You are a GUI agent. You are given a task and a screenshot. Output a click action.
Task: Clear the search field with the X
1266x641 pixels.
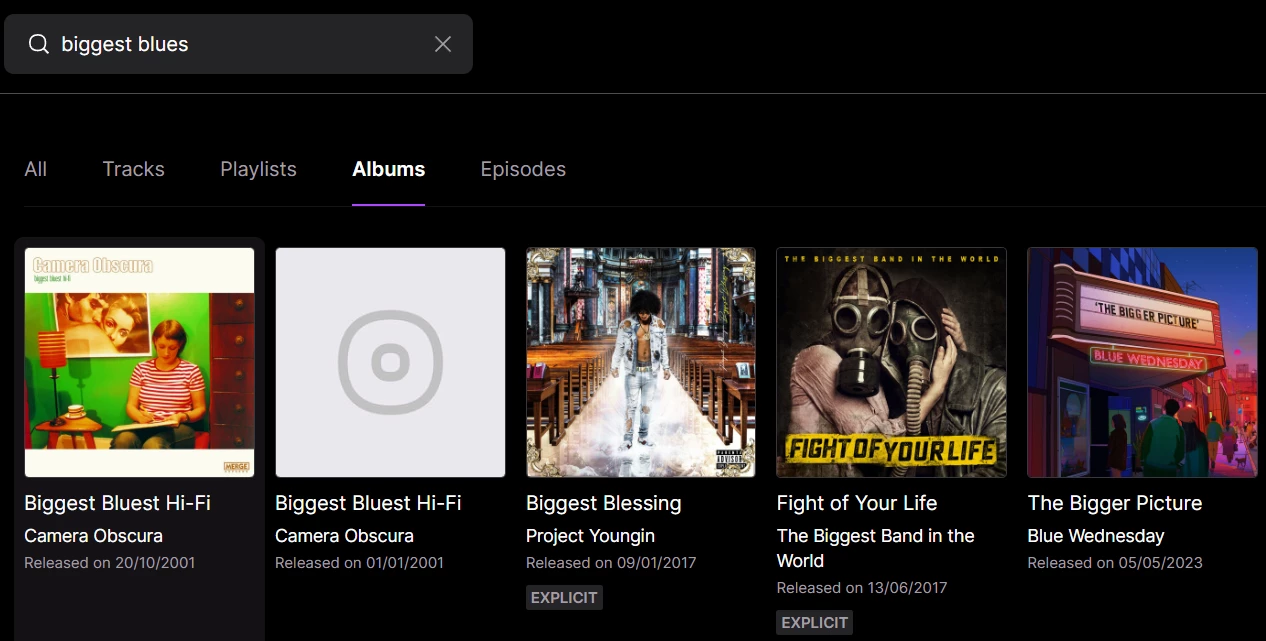(443, 44)
